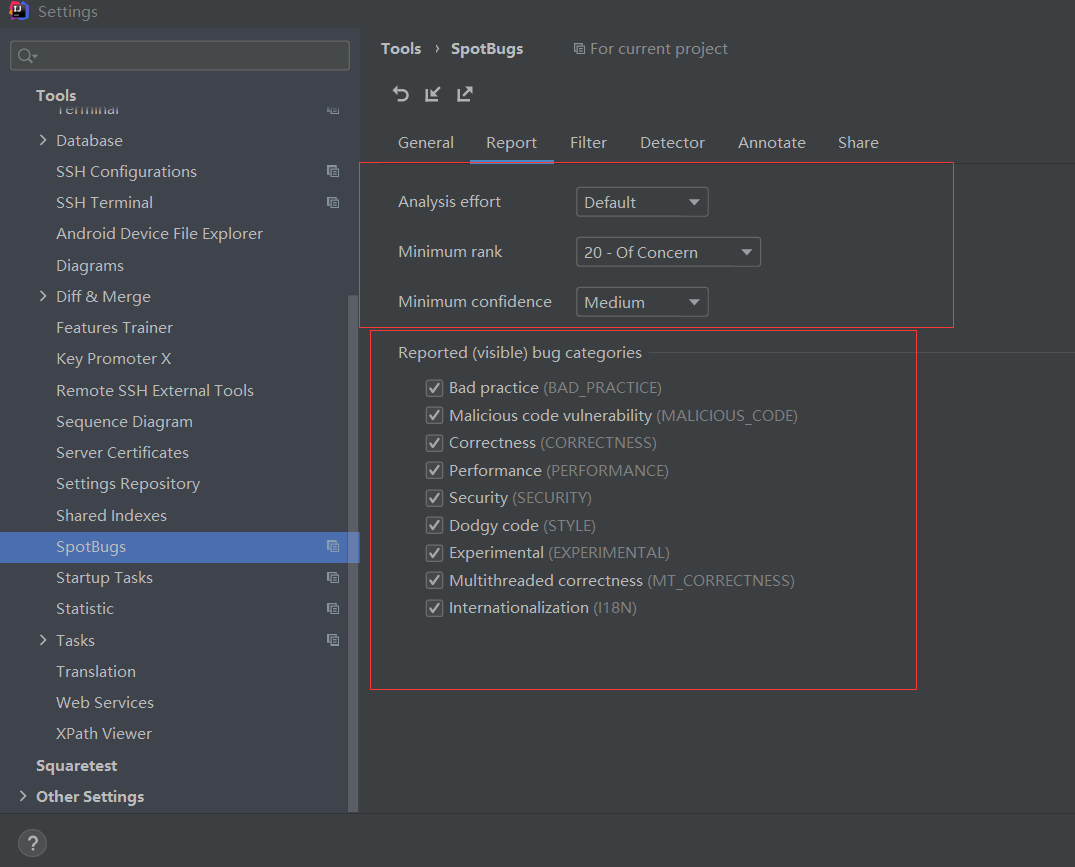The width and height of the screenshot is (1075, 867).
Task: Disable Multithreaded correctness category
Action: [434, 581]
